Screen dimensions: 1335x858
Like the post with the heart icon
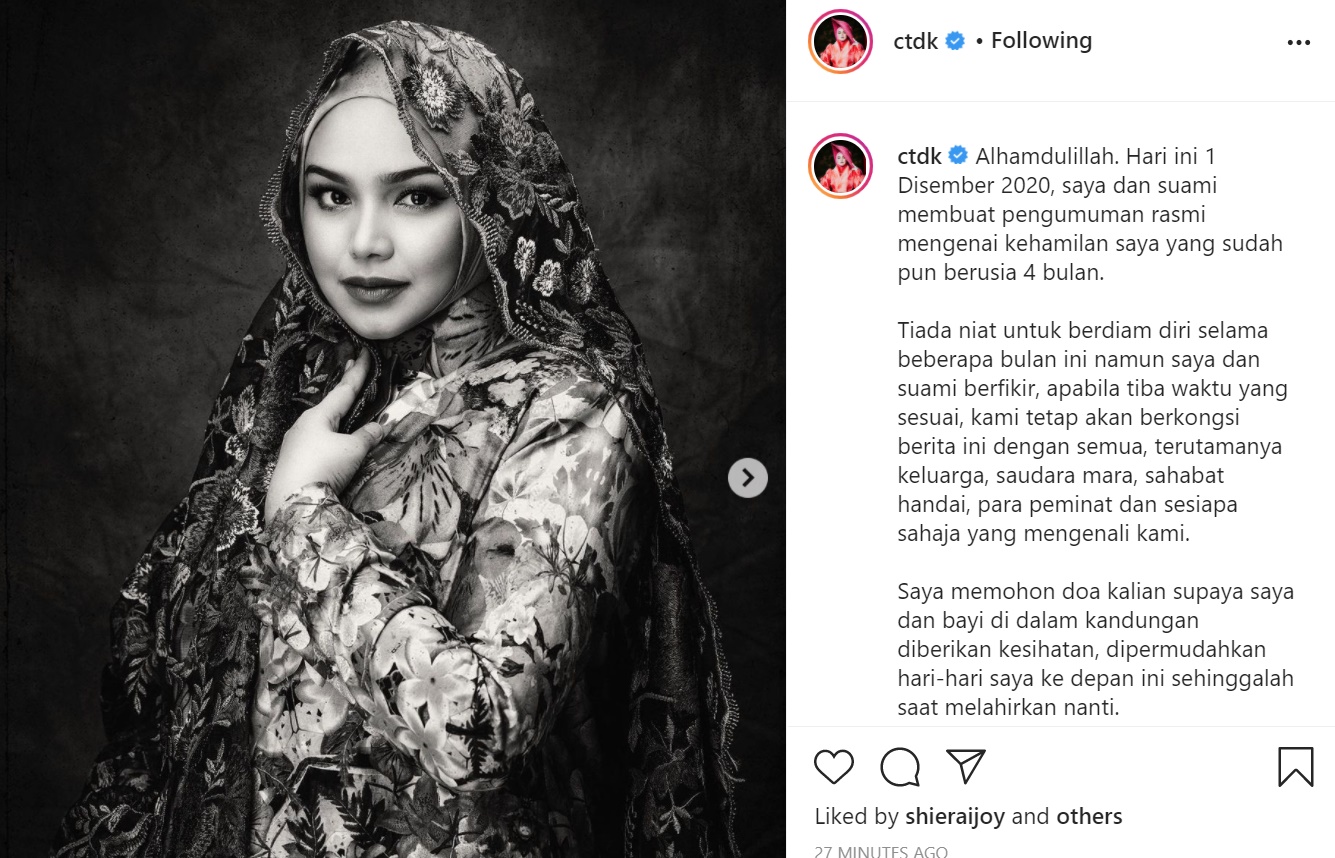pyautogui.click(x=834, y=767)
